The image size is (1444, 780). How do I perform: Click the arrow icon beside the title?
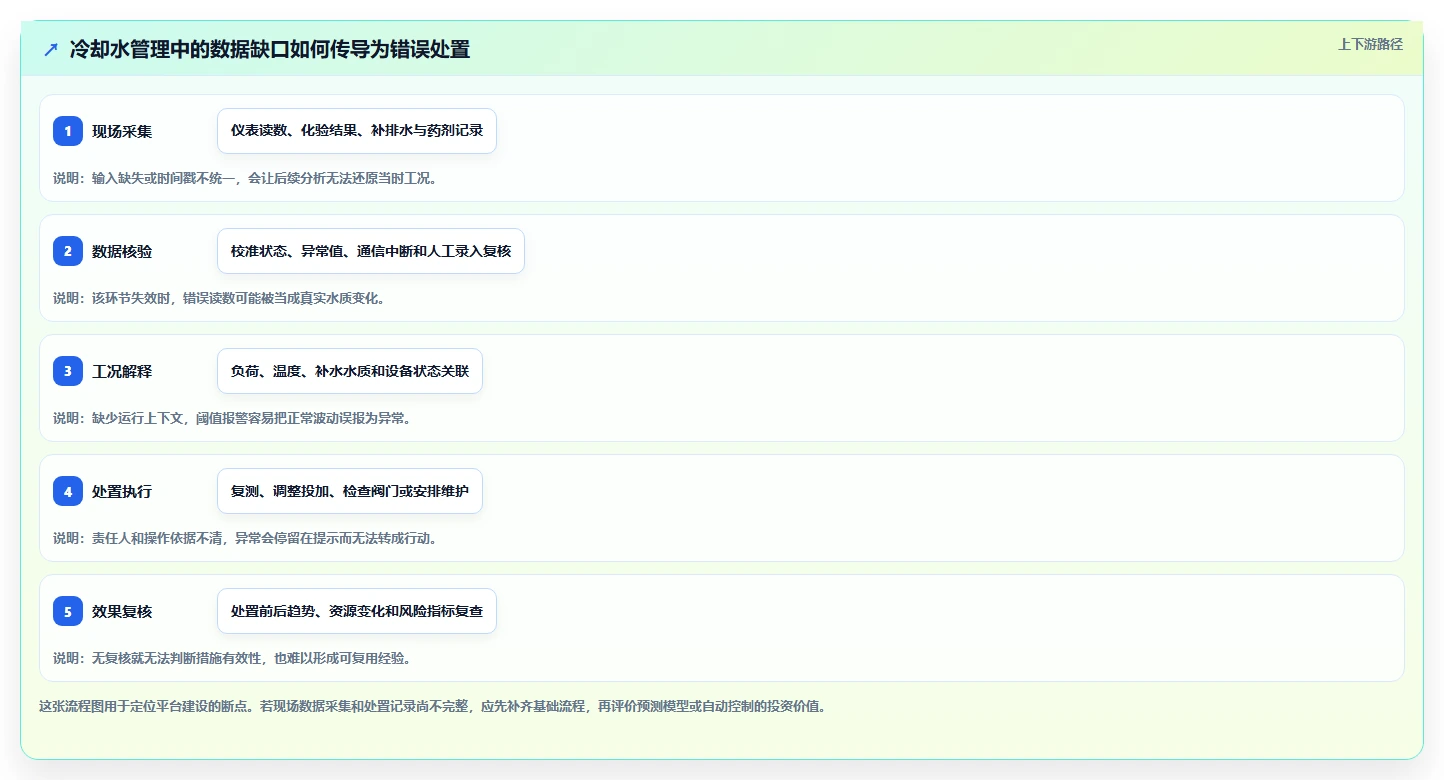51,49
